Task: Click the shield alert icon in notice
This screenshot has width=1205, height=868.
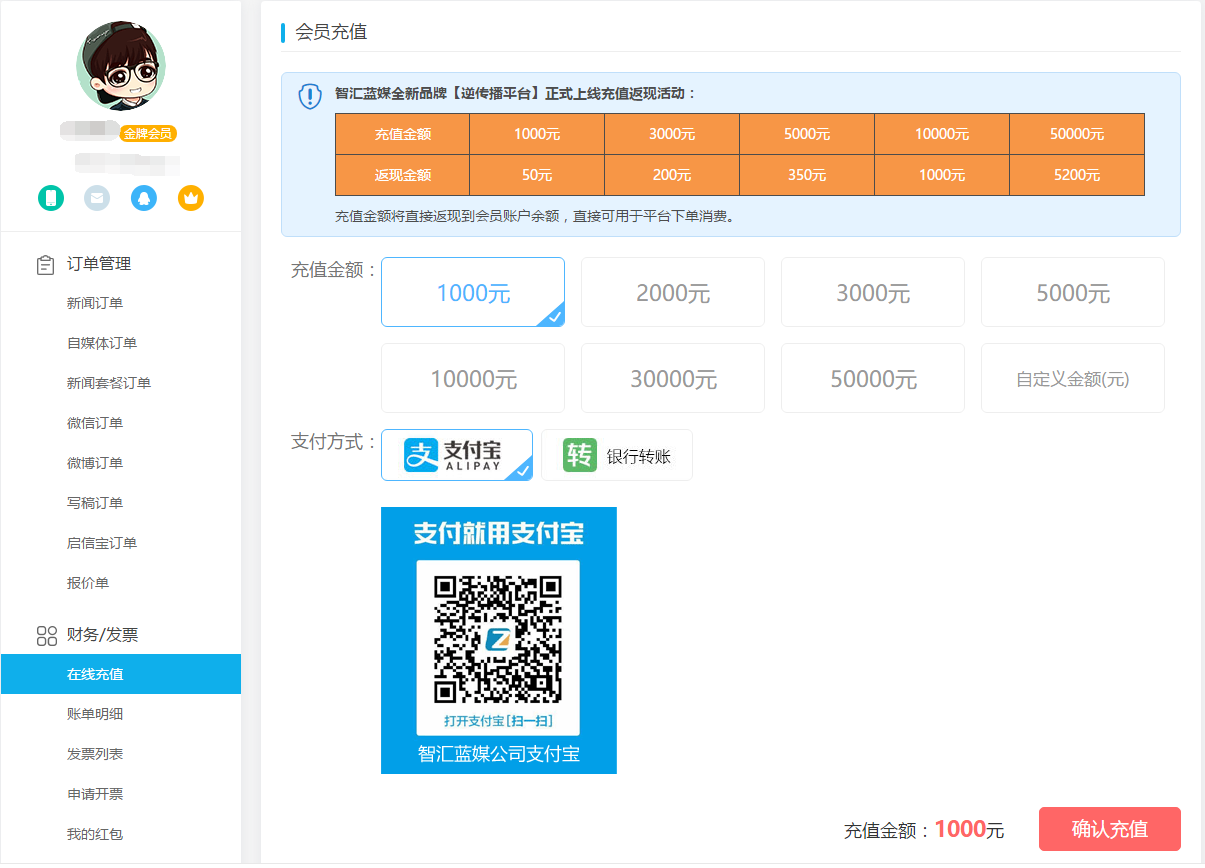Action: pyautogui.click(x=310, y=96)
